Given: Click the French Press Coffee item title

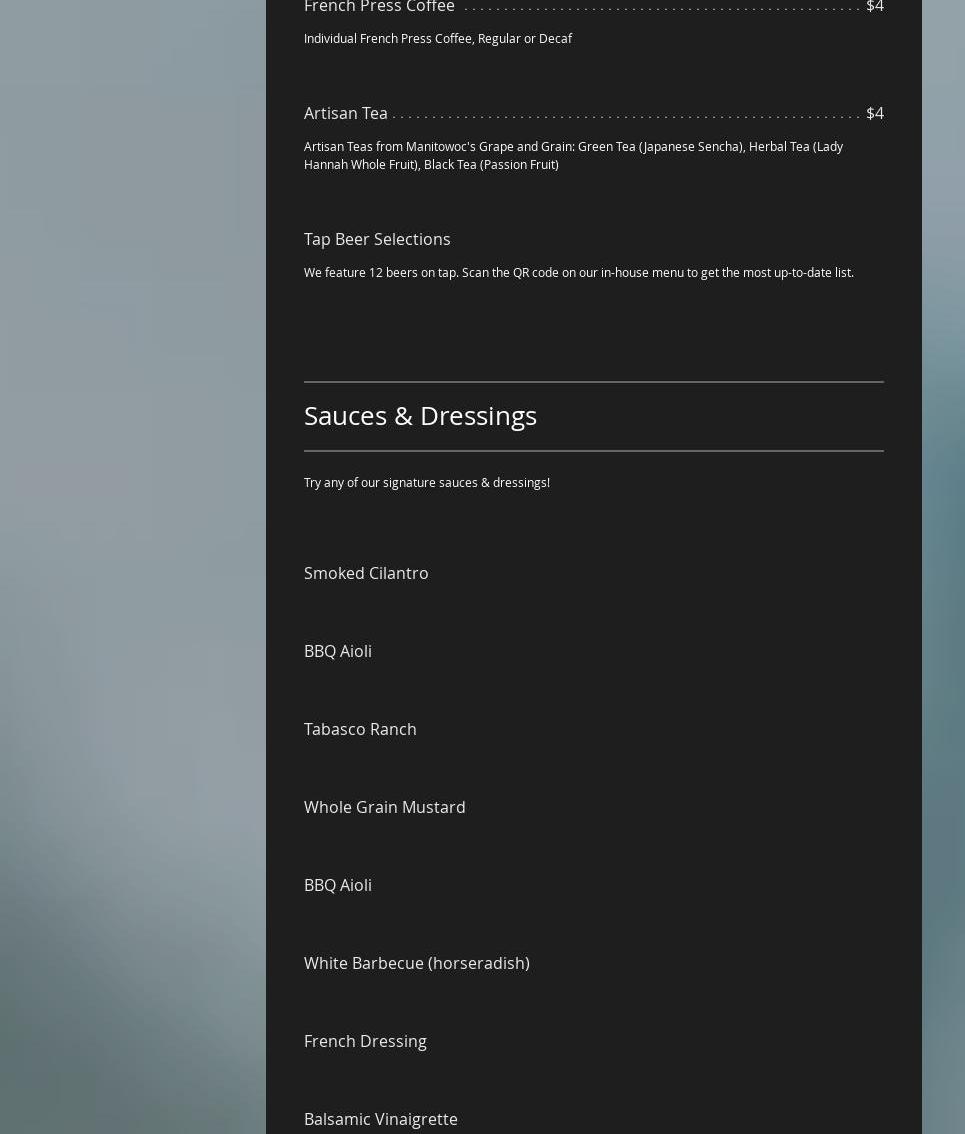Looking at the screenshot, I should 379,7.
